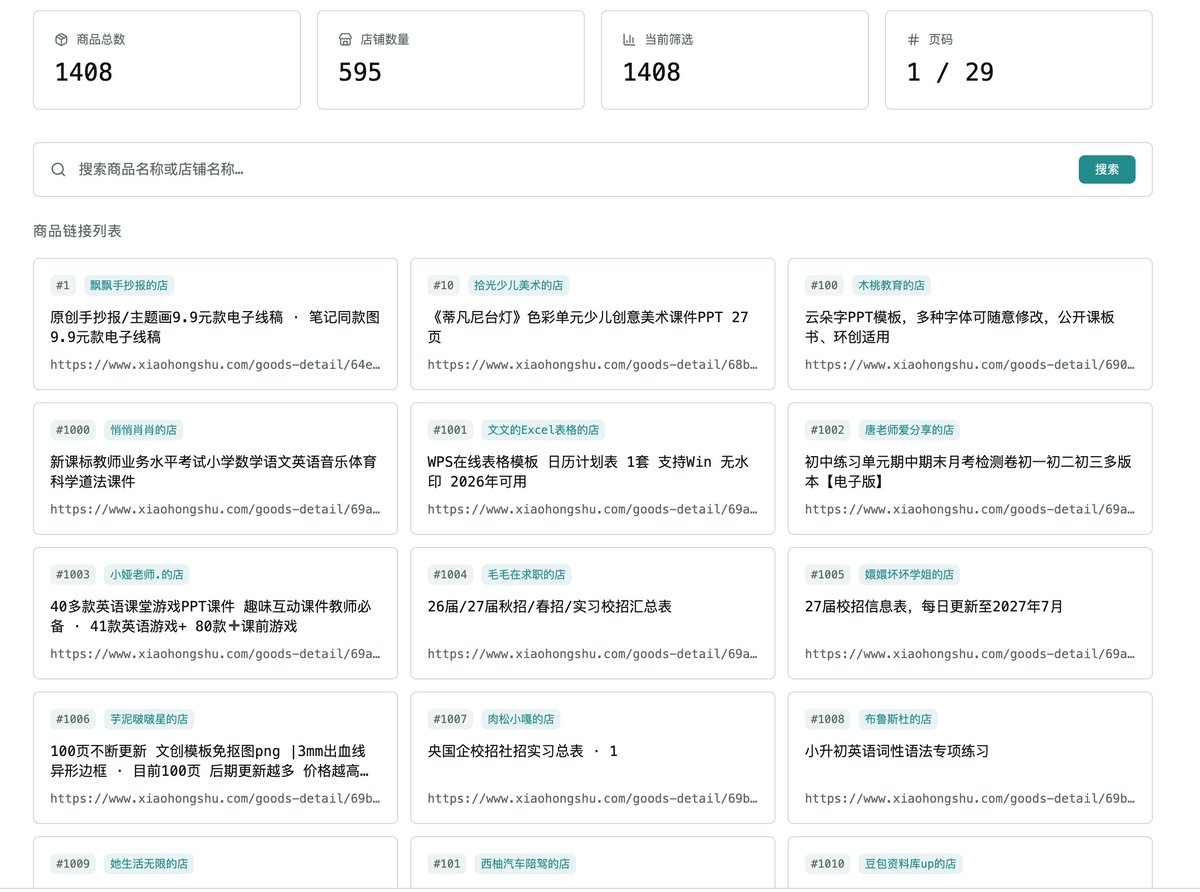
Task: Open the WPS在线表格模板 product card
Action: tap(592, 469)
